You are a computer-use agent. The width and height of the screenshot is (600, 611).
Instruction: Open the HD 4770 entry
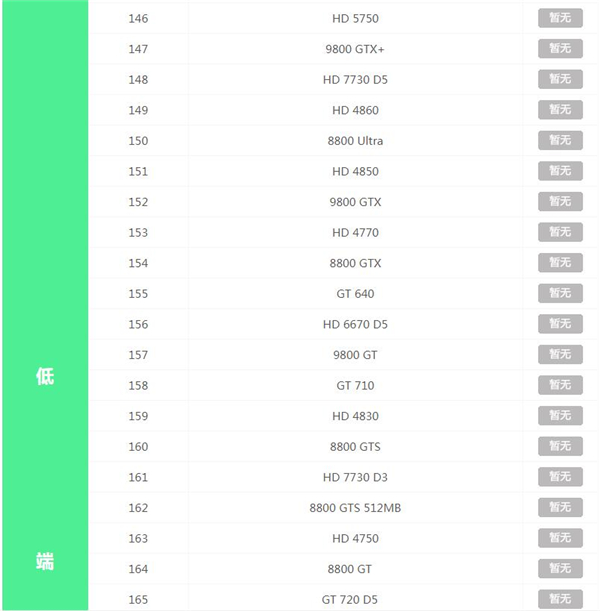pos(355,232)
